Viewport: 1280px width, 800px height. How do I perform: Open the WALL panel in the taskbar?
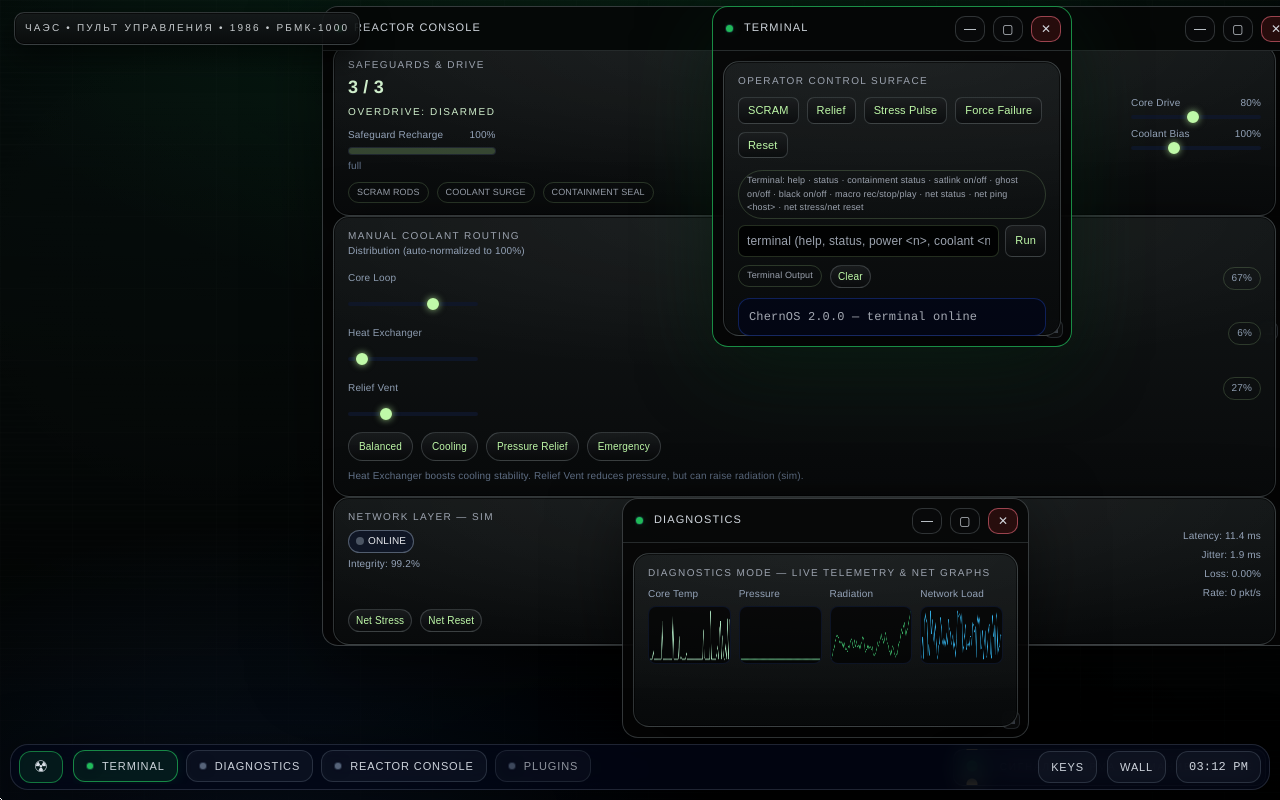(x=1136, y=767)
